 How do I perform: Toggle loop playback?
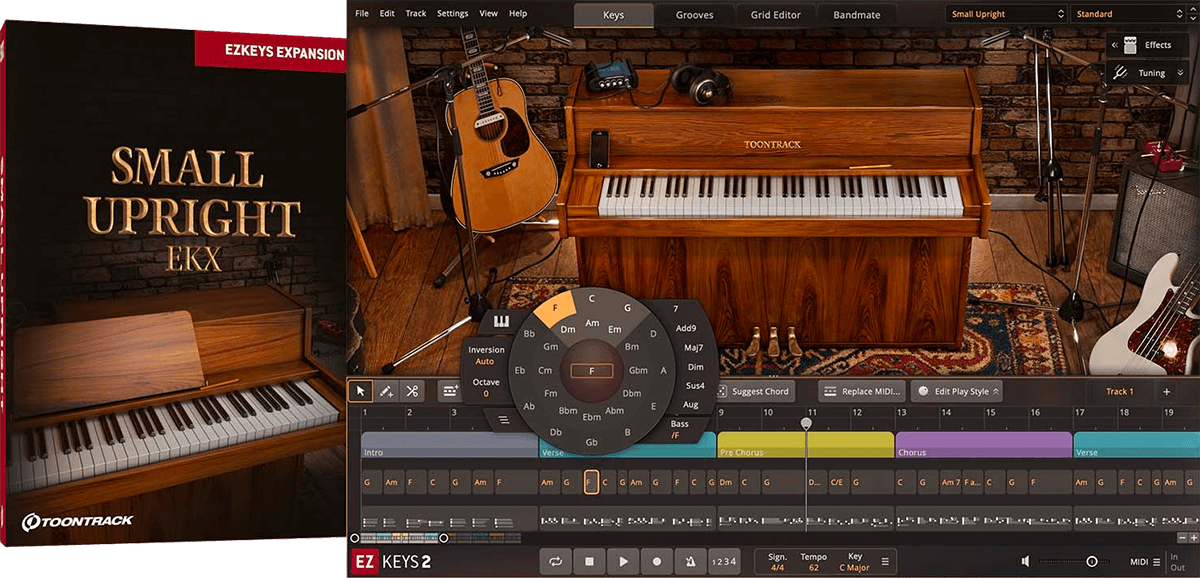click(554, 562)
